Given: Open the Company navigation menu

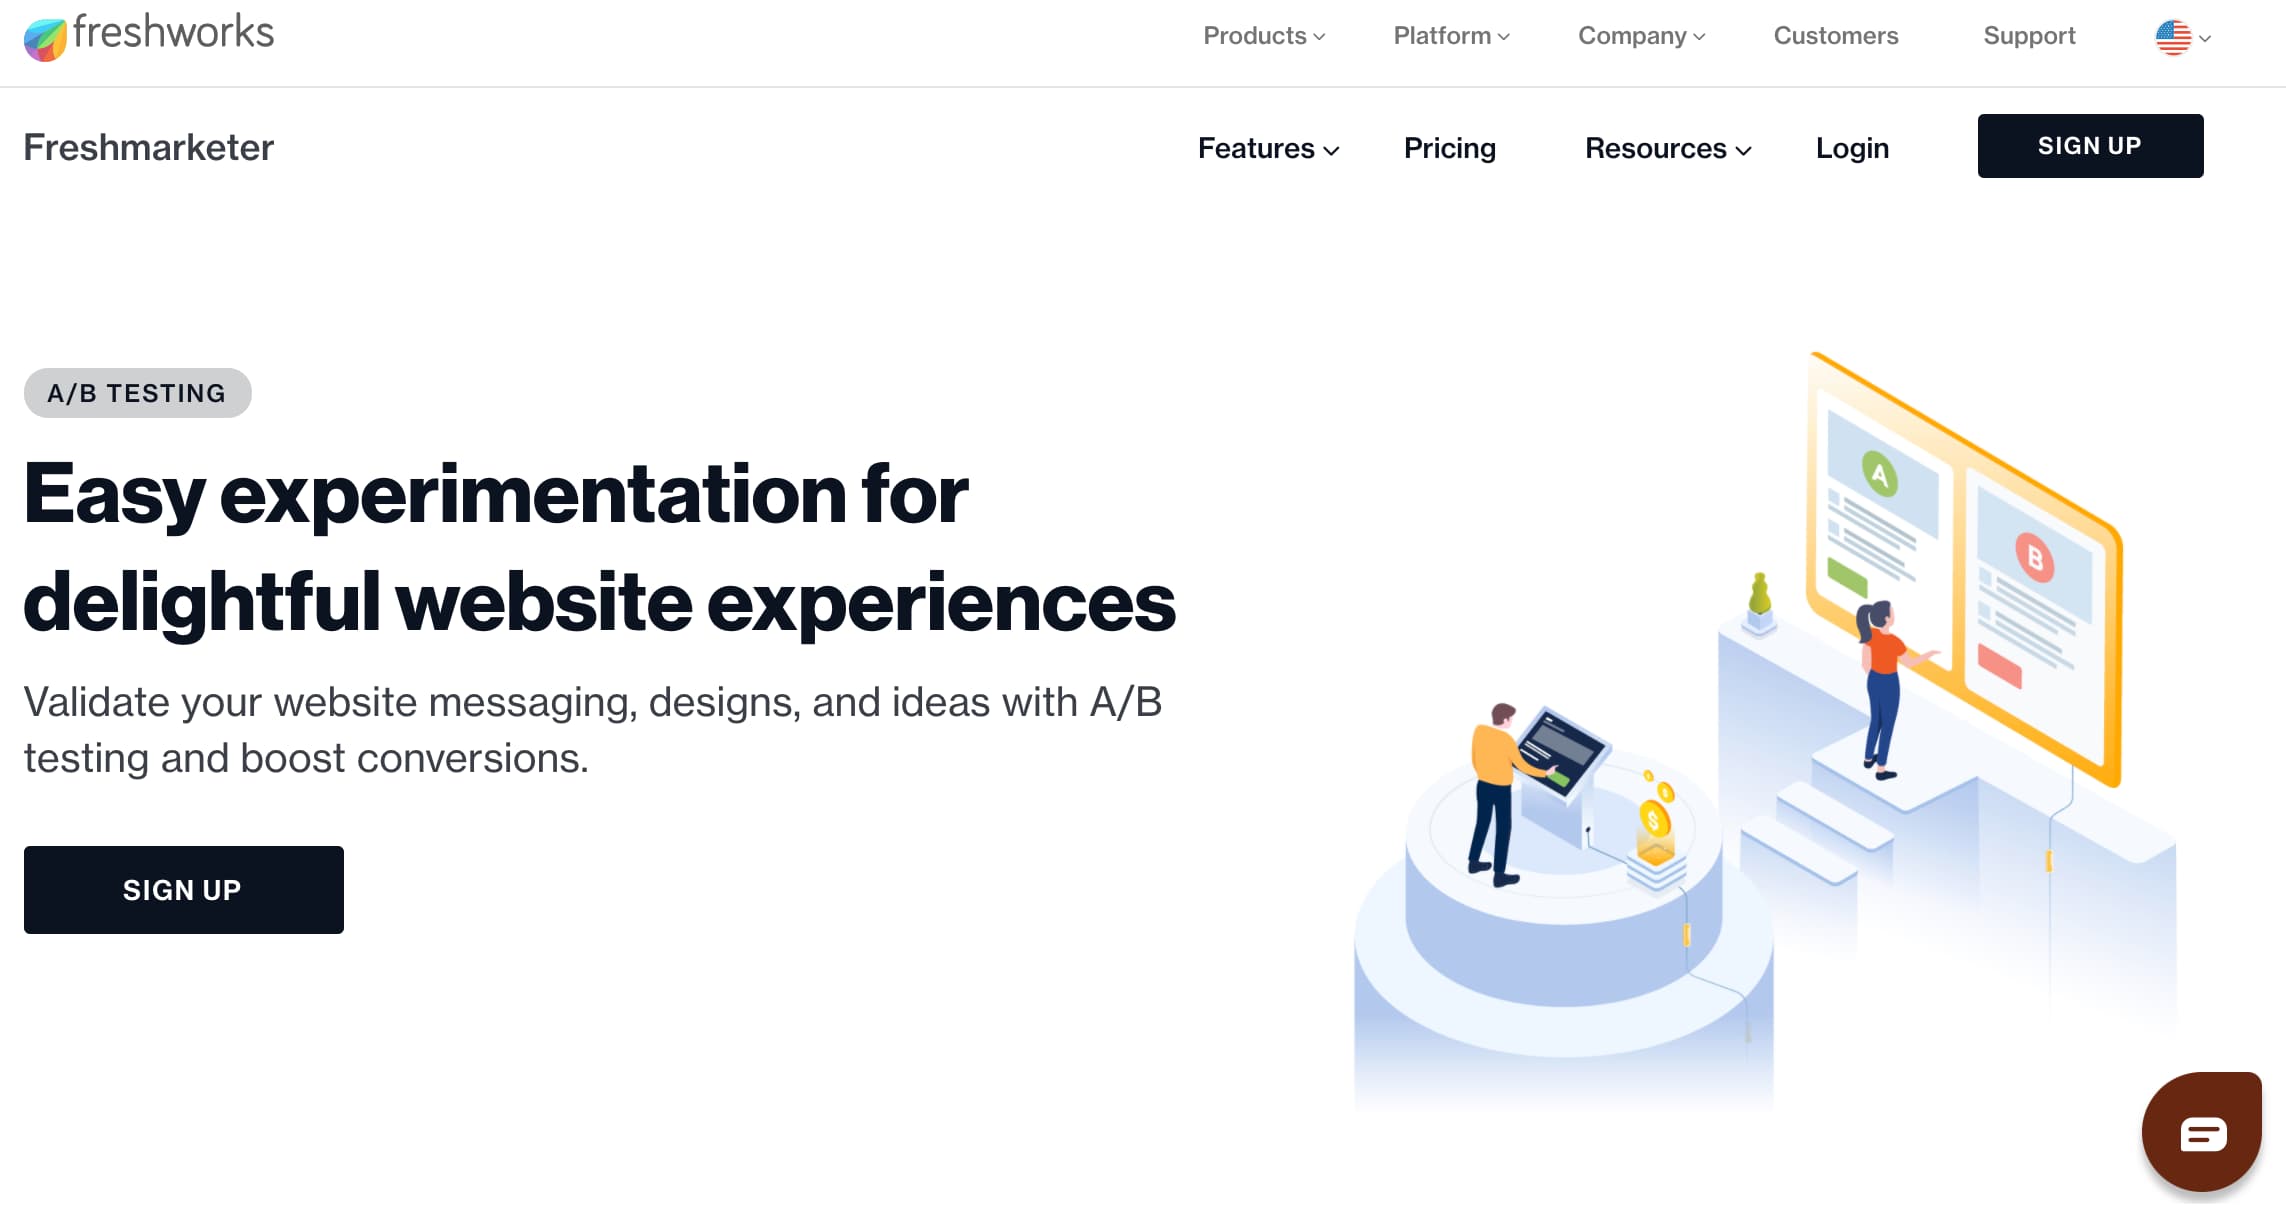Looking at the screenshot, I should tap(1639, 38).
